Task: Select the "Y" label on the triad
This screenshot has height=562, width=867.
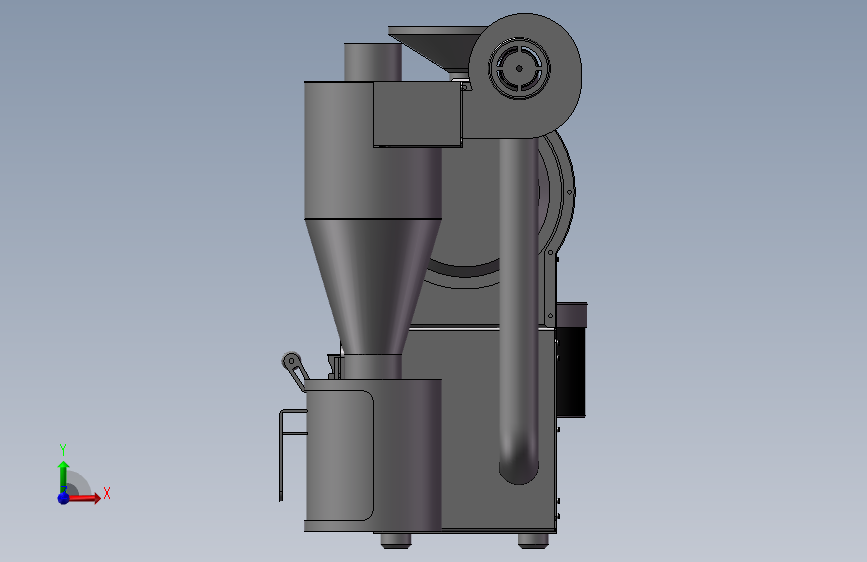Action: point(63,450)
